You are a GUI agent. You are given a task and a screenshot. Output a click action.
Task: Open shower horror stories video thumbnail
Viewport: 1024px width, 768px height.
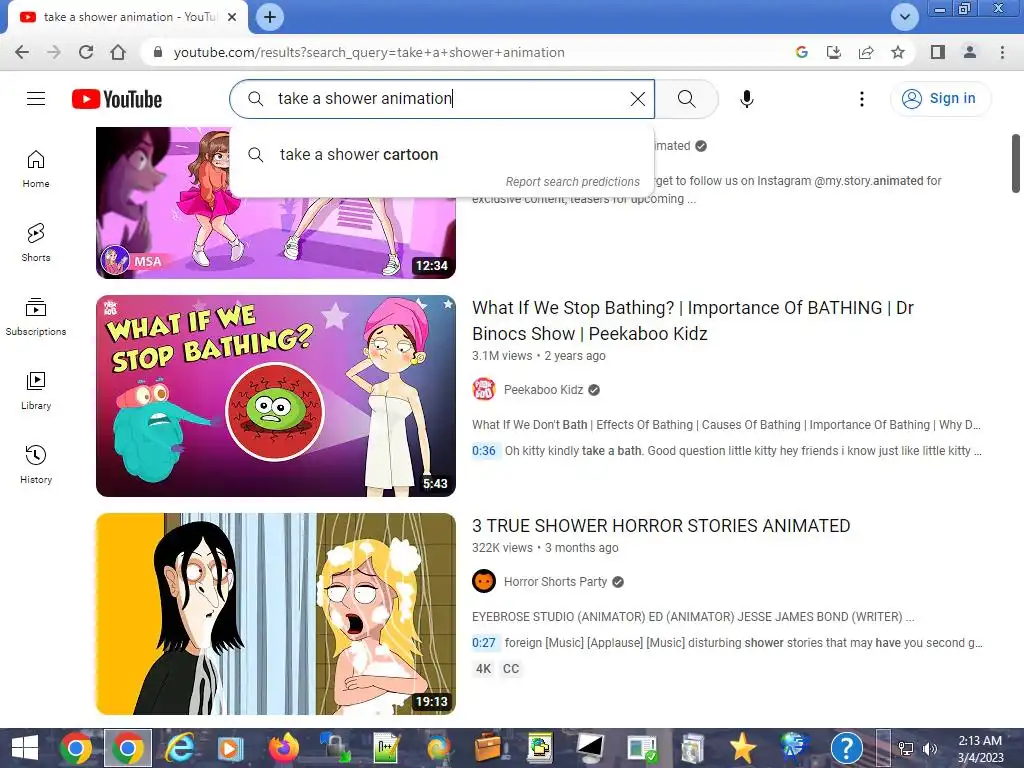(276, 614)
